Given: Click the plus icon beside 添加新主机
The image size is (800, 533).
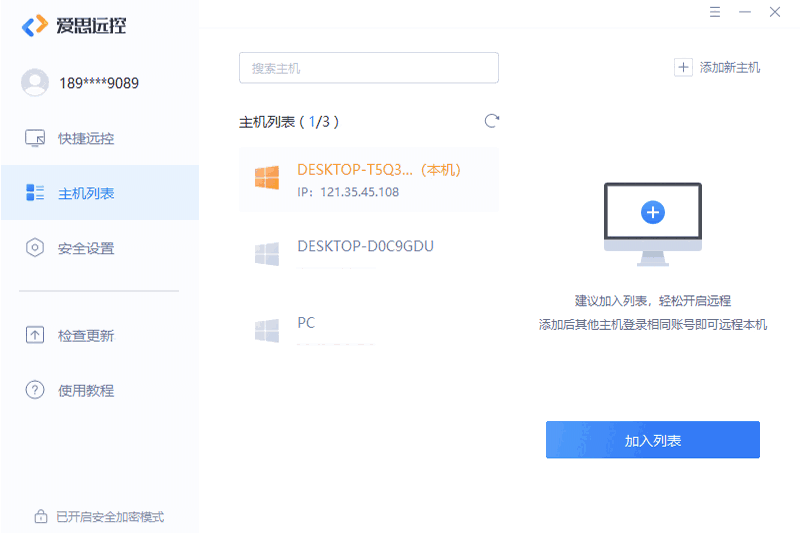Looking at the screenshot, I should tap(684, 67).
